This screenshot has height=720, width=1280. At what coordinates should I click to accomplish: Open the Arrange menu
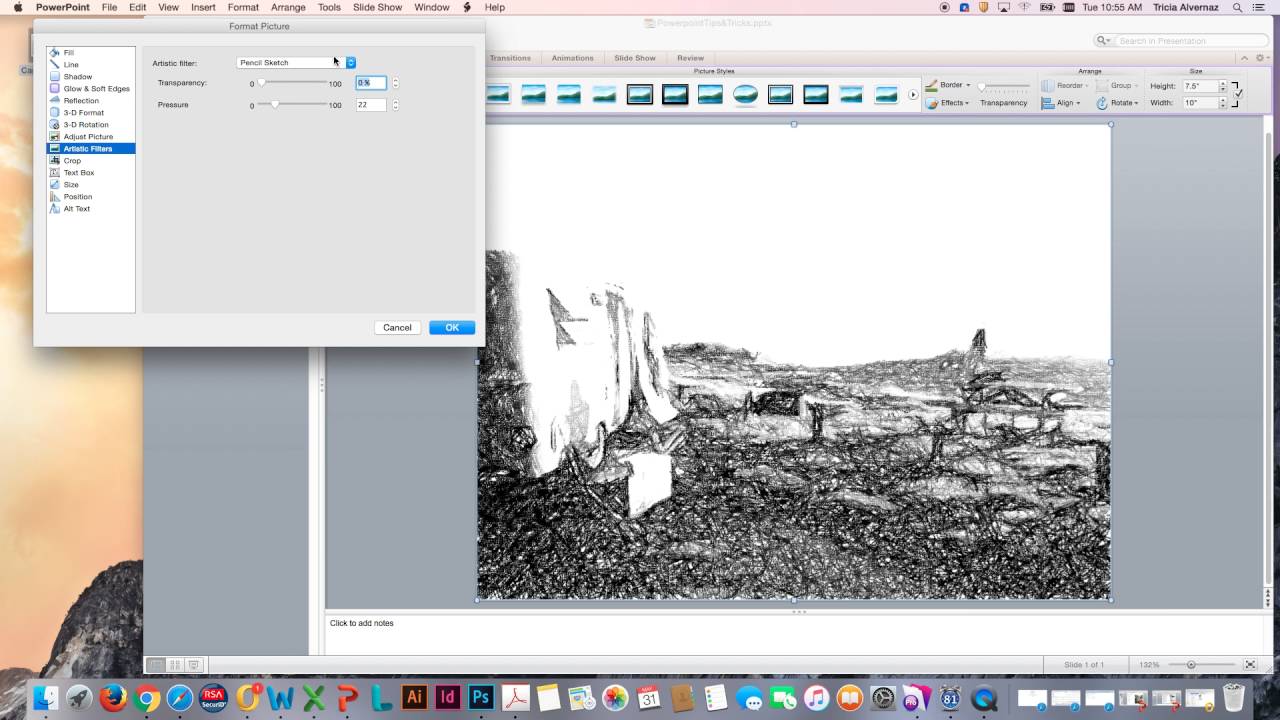click(x=288, y=7)
